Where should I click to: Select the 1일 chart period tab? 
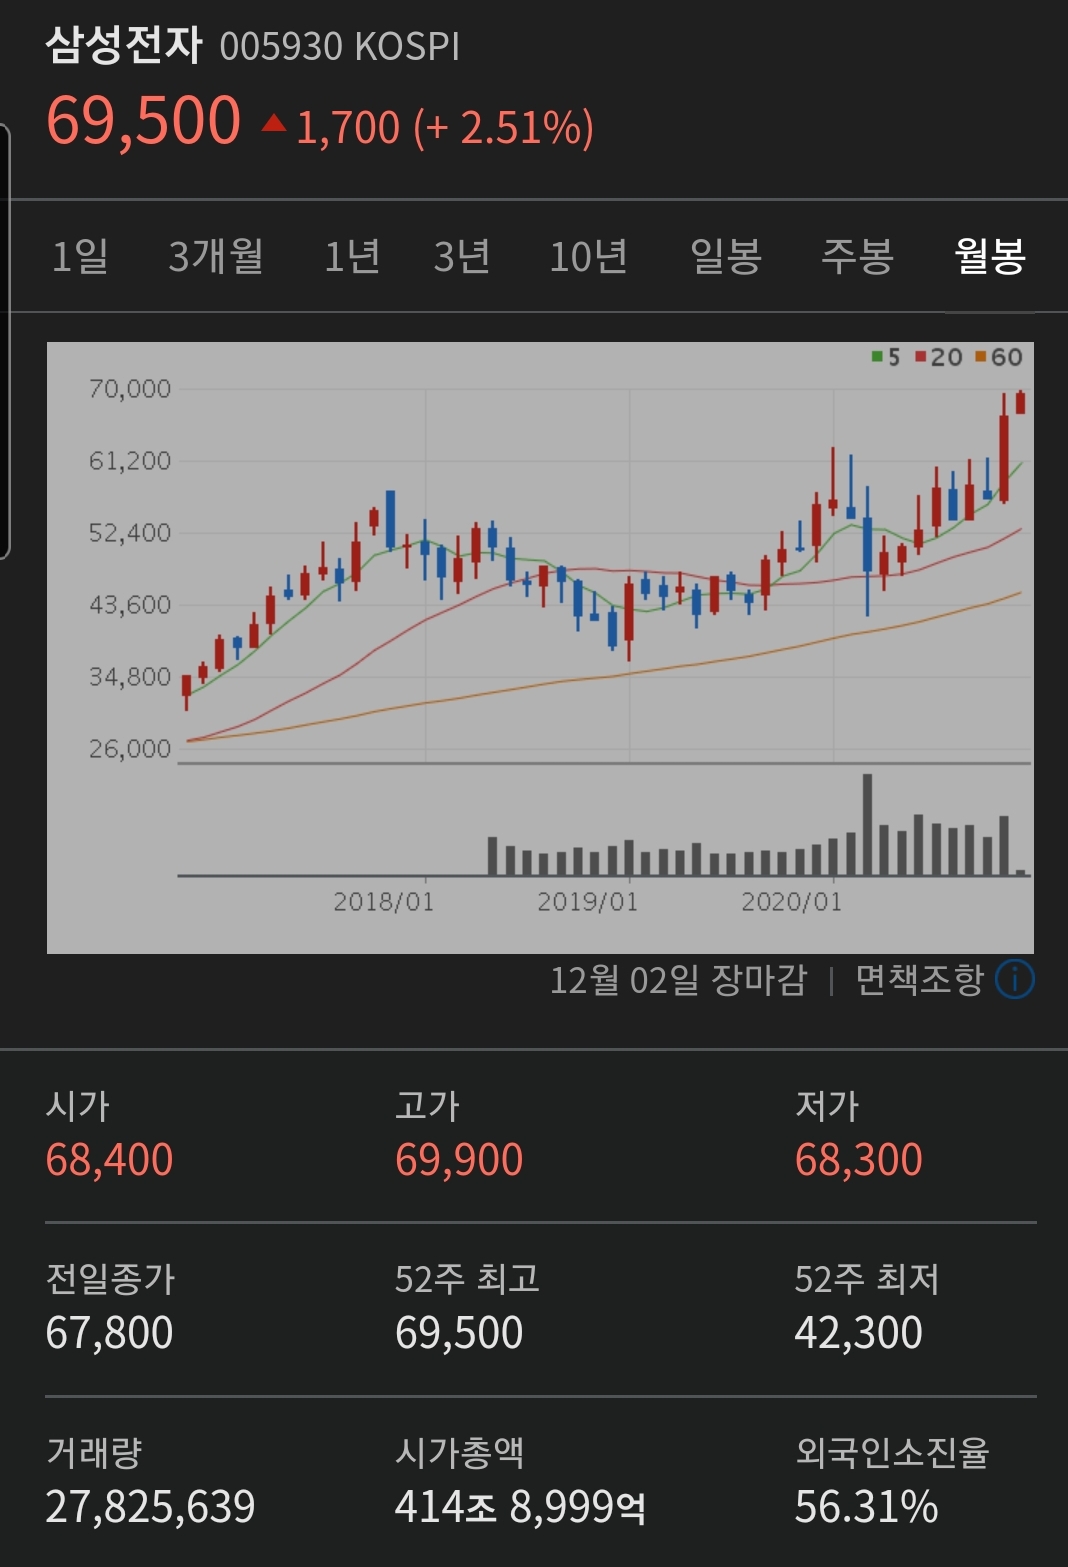(x=80, y=257)
